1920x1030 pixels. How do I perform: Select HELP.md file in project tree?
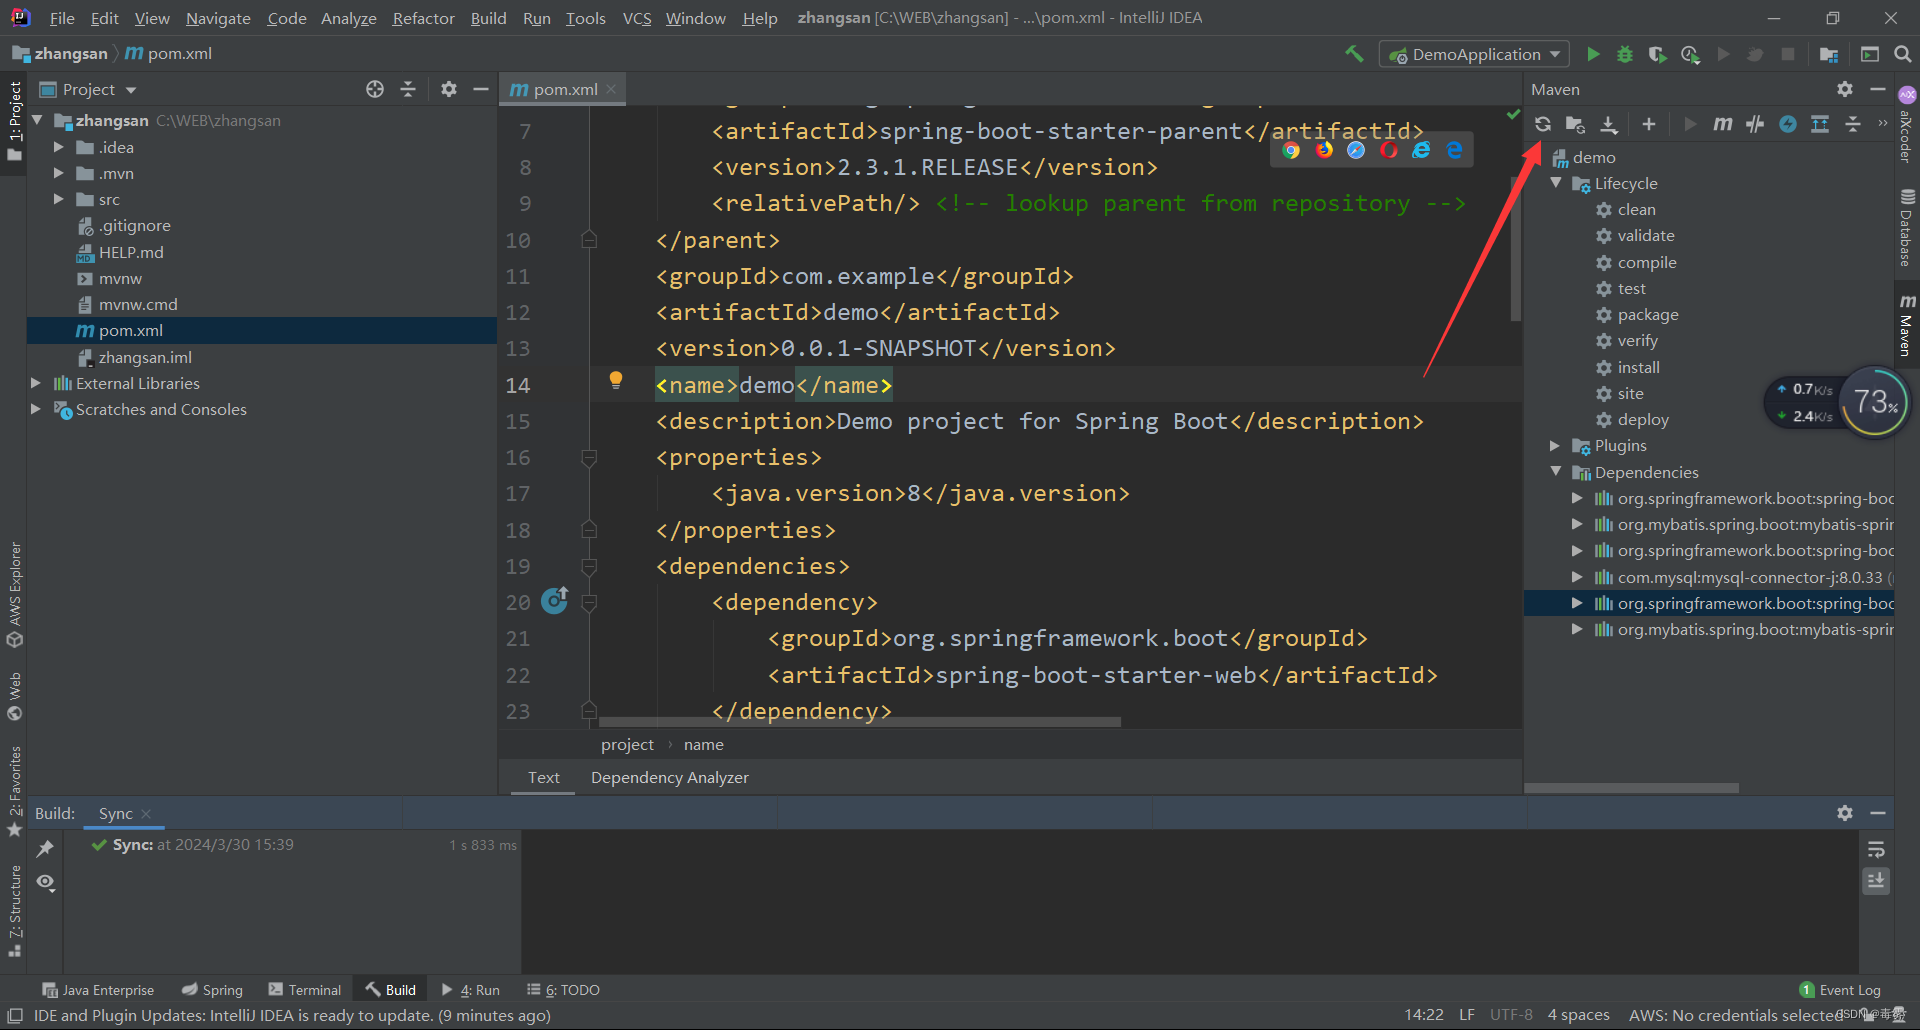coord(131,252)
